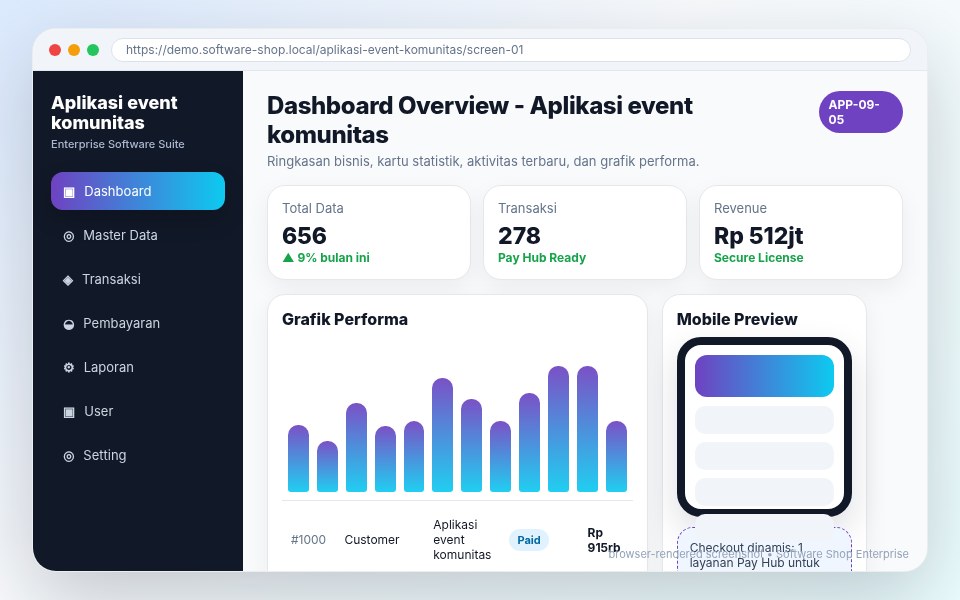This screenshot has width=960, height=600.
Task: Click the red window close dot
Action: [x=55, y=50]
